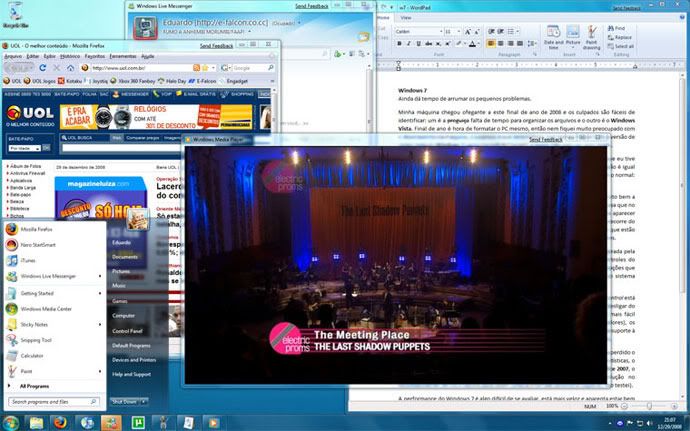Viewport: 690px width, 431px height.
Task: Click the Bold button in WordPad
Action: click(398, 44)
